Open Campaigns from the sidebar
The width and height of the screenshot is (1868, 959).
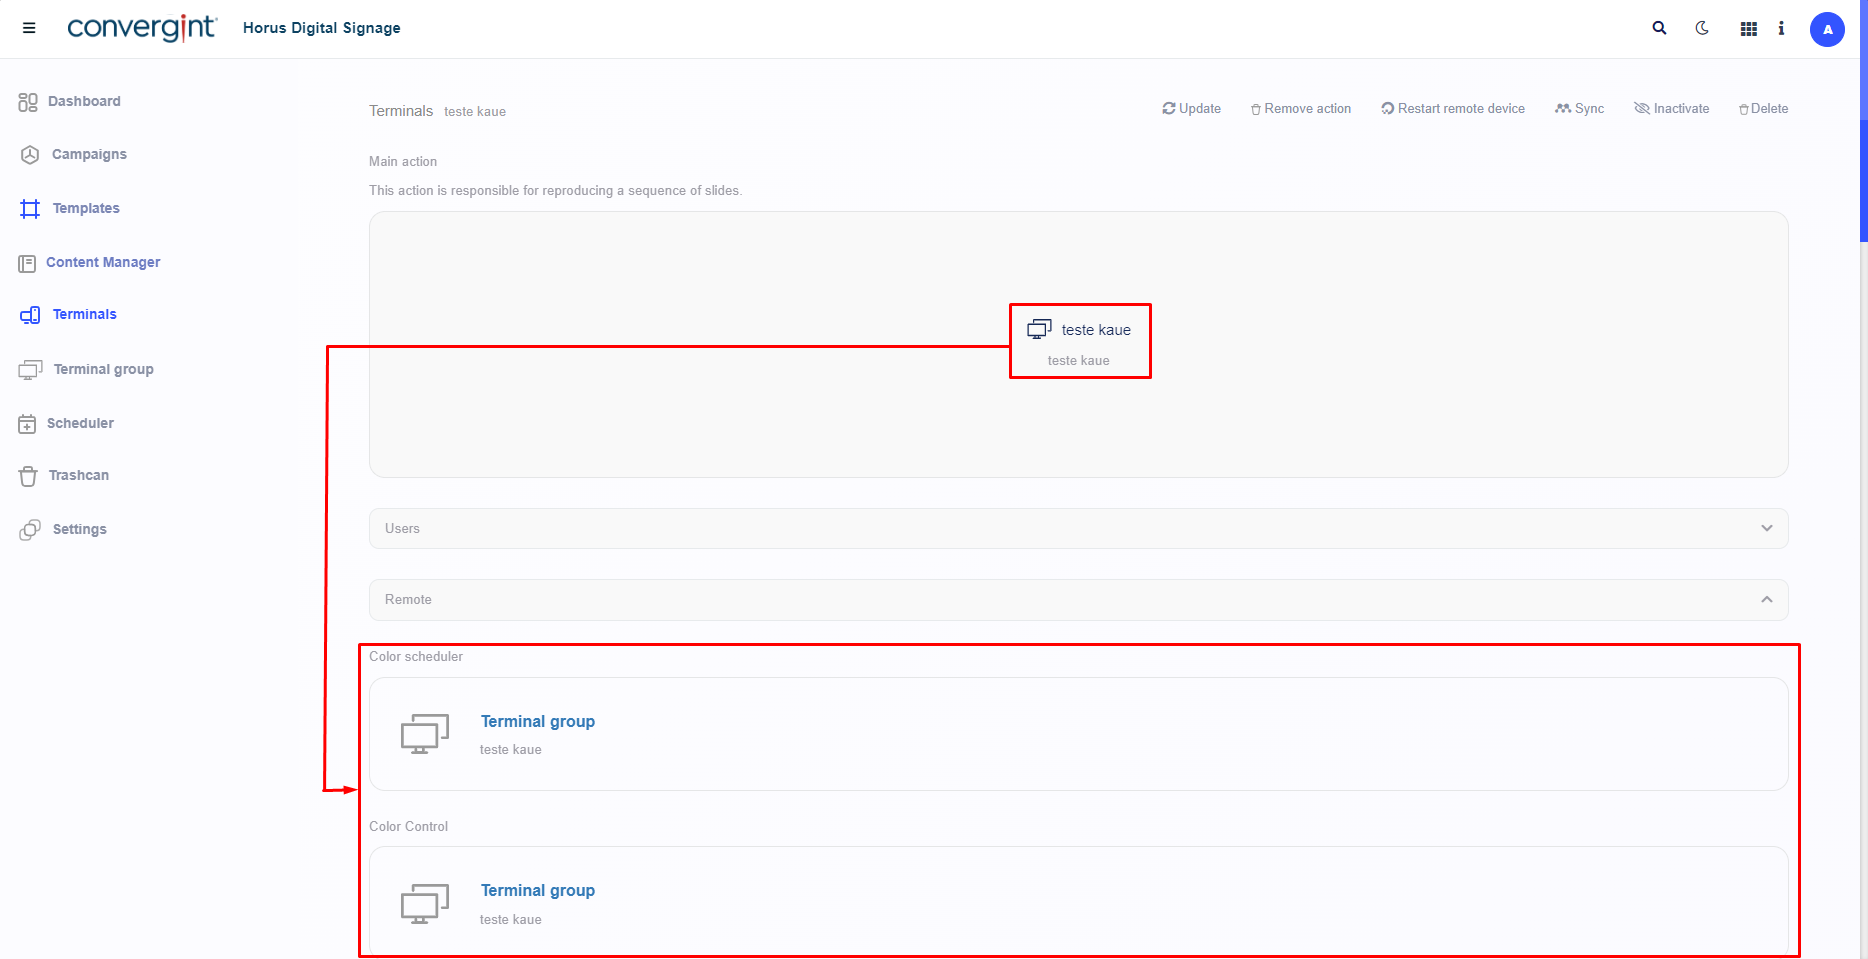pyautogui.click(x=88, y=154)
